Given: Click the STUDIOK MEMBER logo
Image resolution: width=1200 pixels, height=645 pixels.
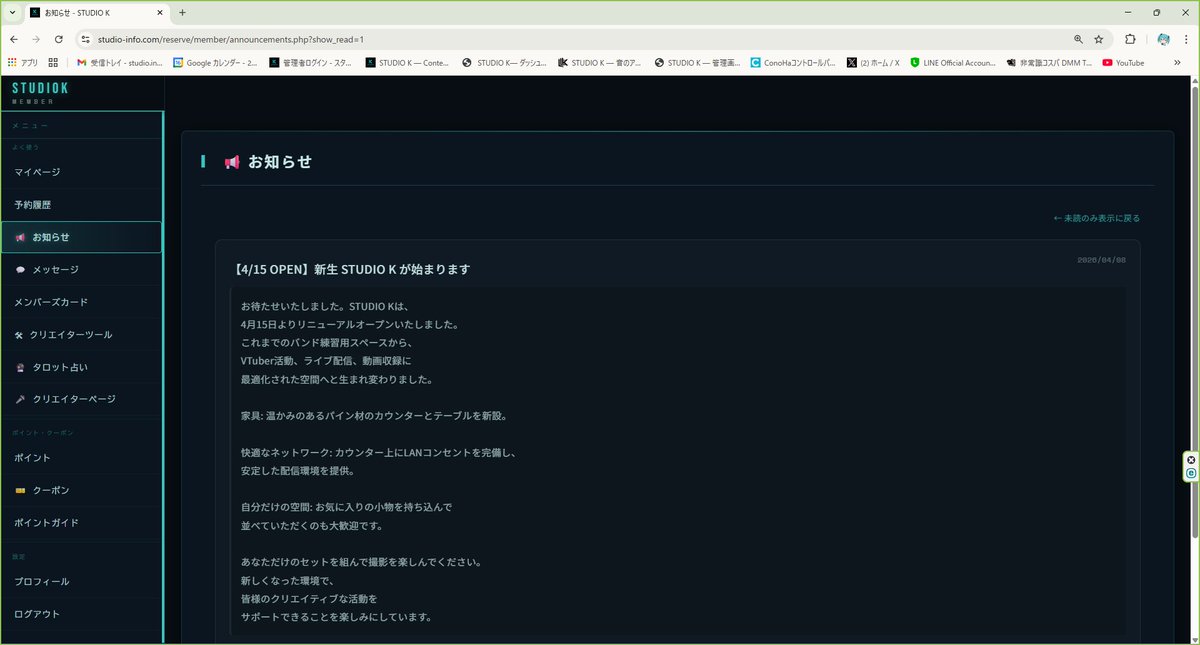Looking at the screenshot, I should (40, 92).
